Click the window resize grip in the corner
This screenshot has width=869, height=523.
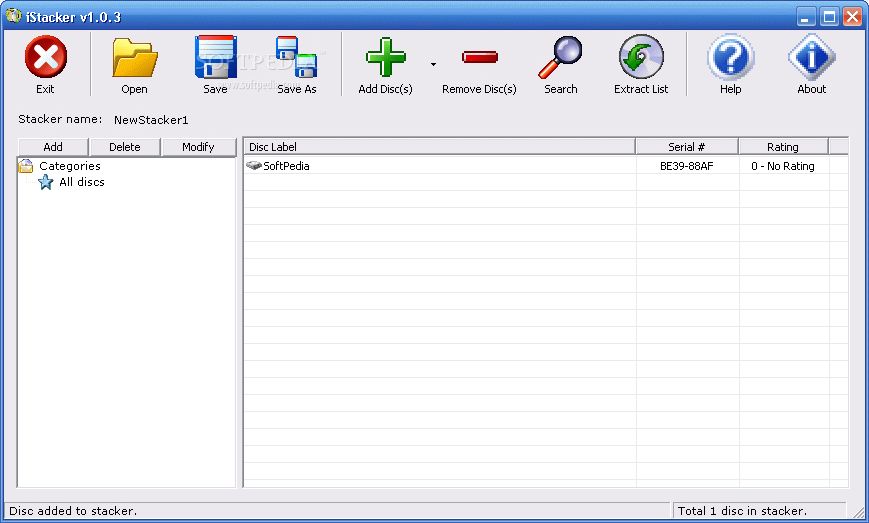click(x=858, y=512)
